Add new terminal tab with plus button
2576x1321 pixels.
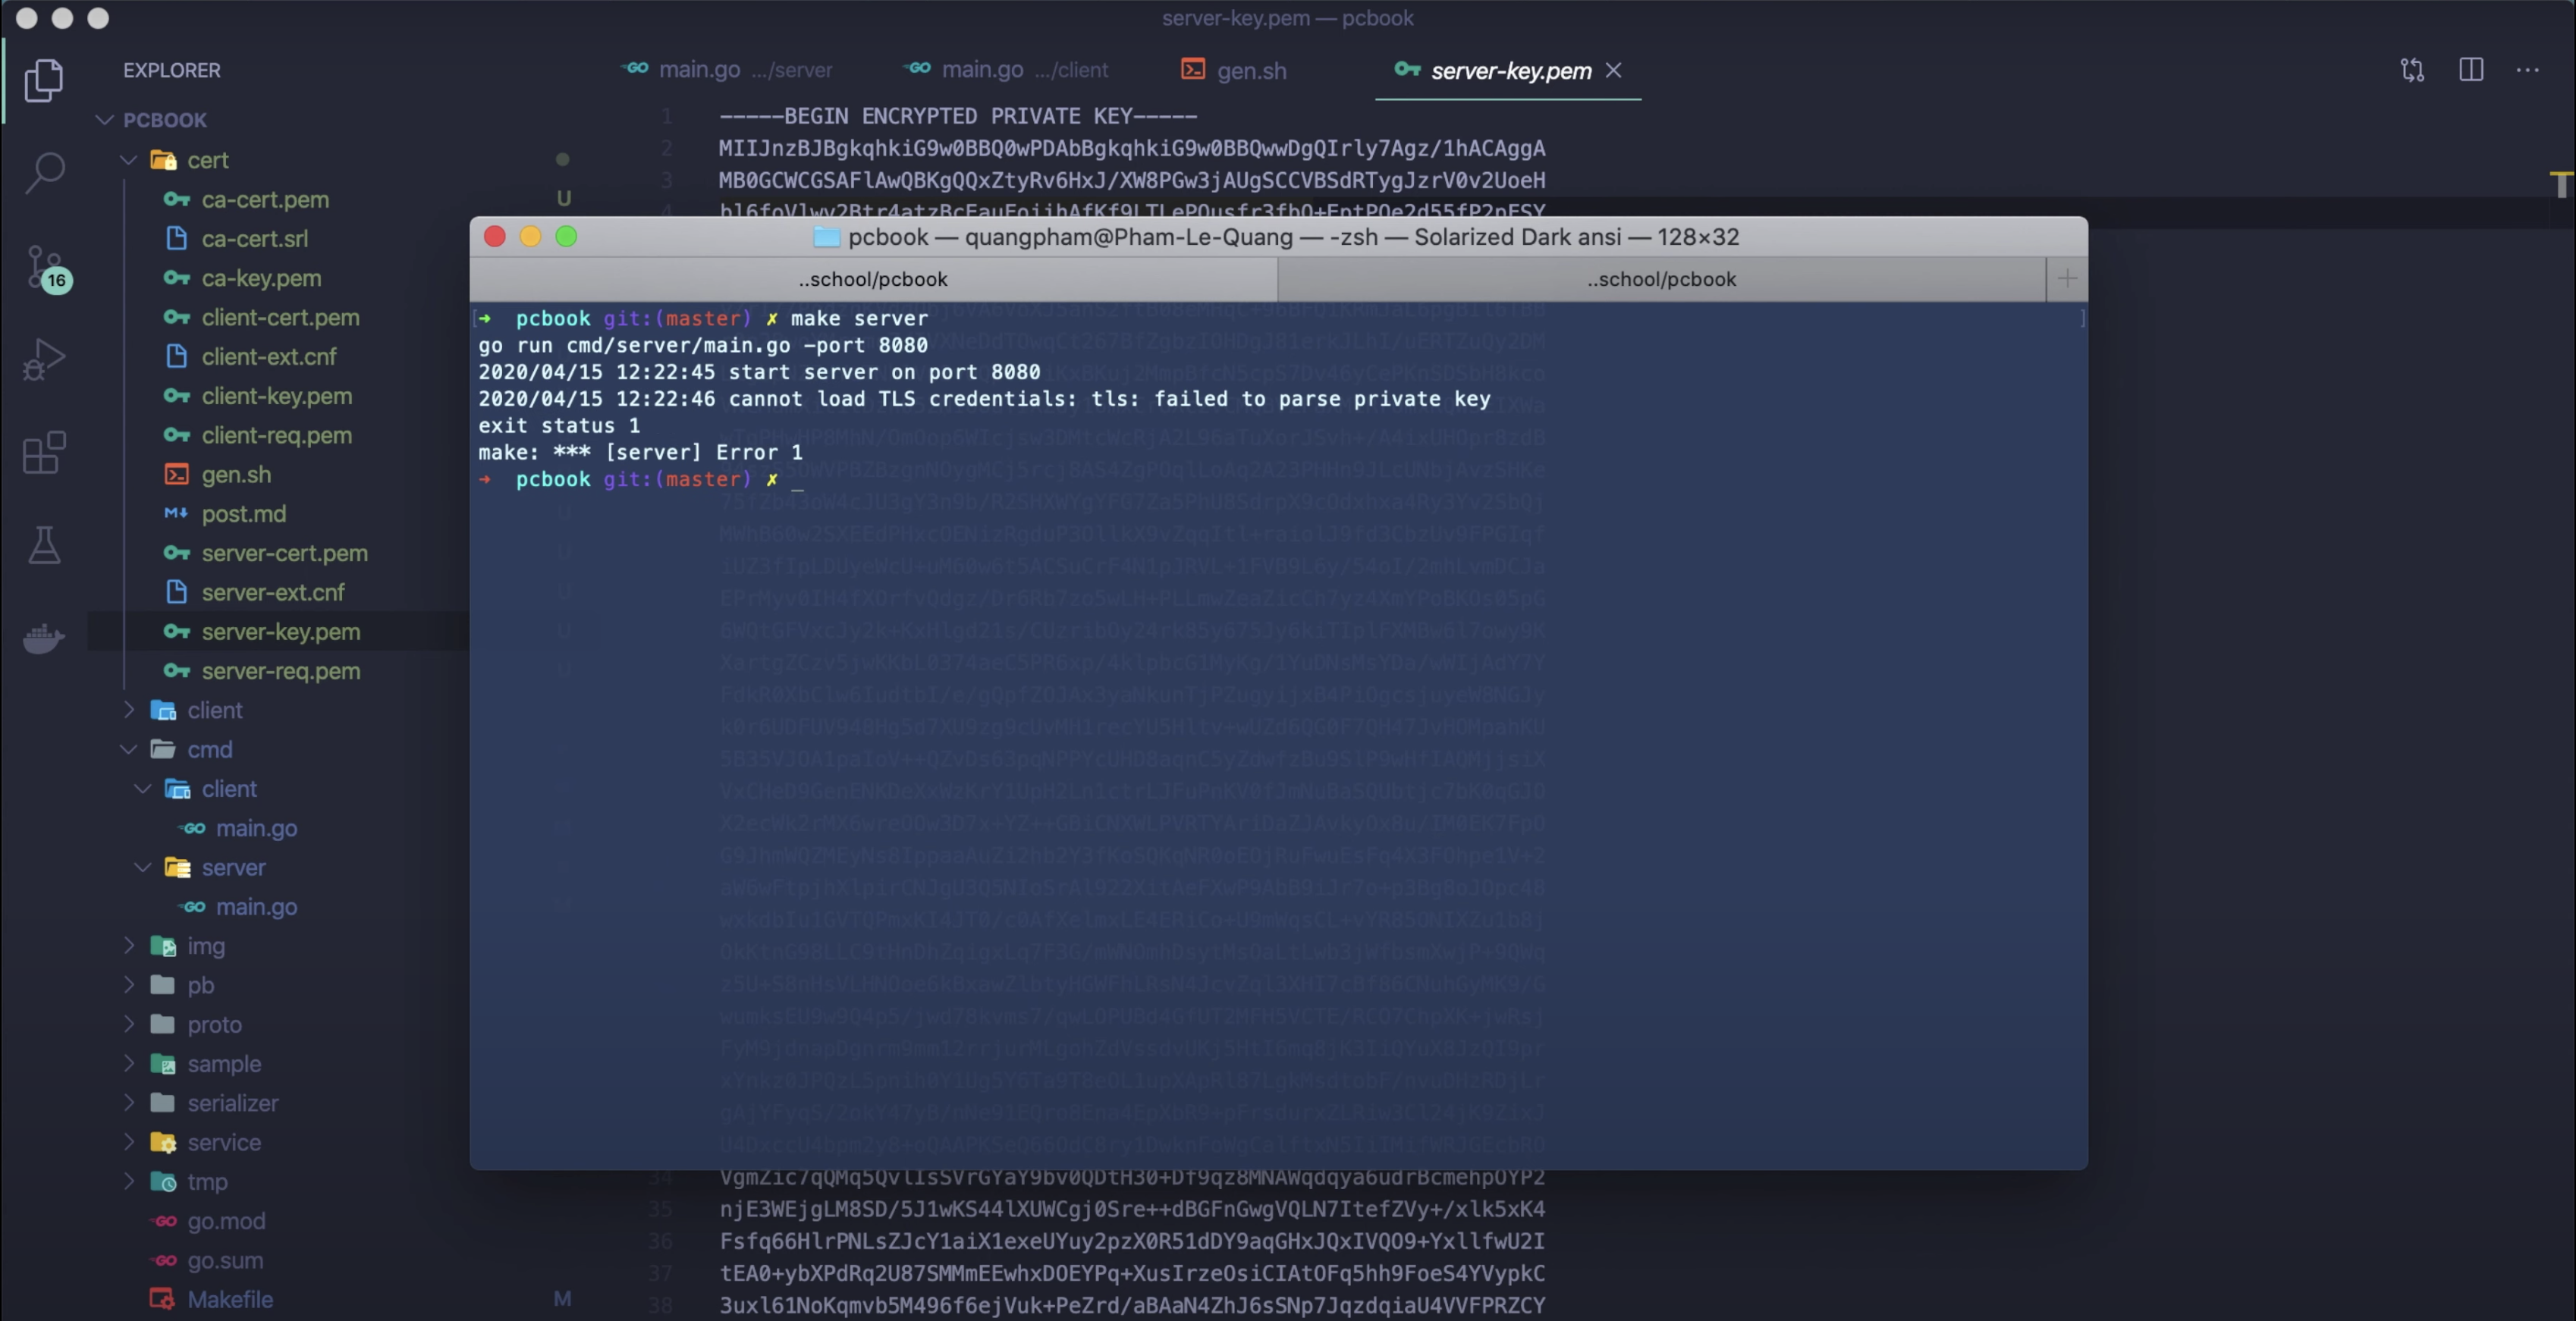2066,279
